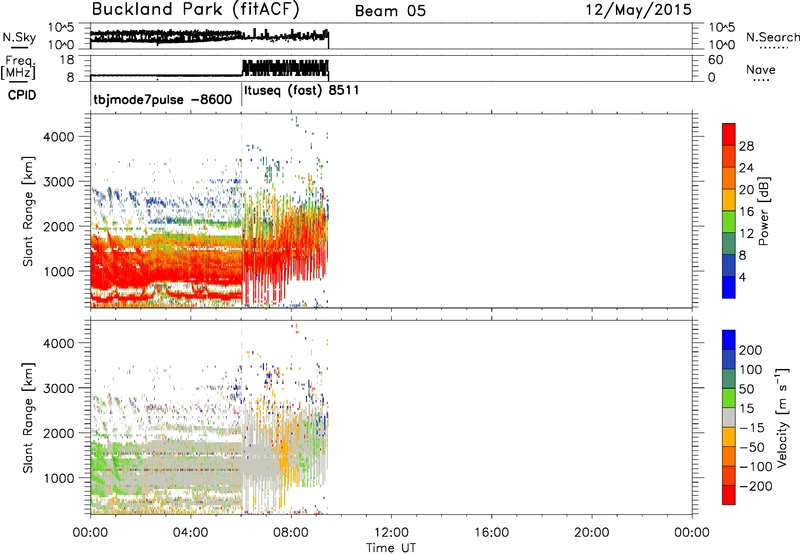Click the '20:00' time axis tick label
800x554 pixels.
click(x=592, y=533)
